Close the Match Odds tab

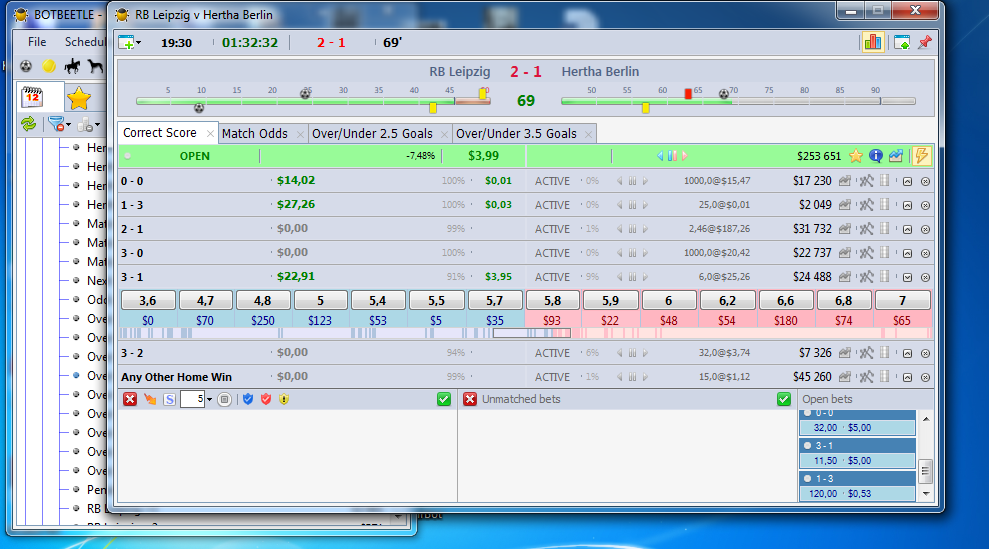(300, 134)
